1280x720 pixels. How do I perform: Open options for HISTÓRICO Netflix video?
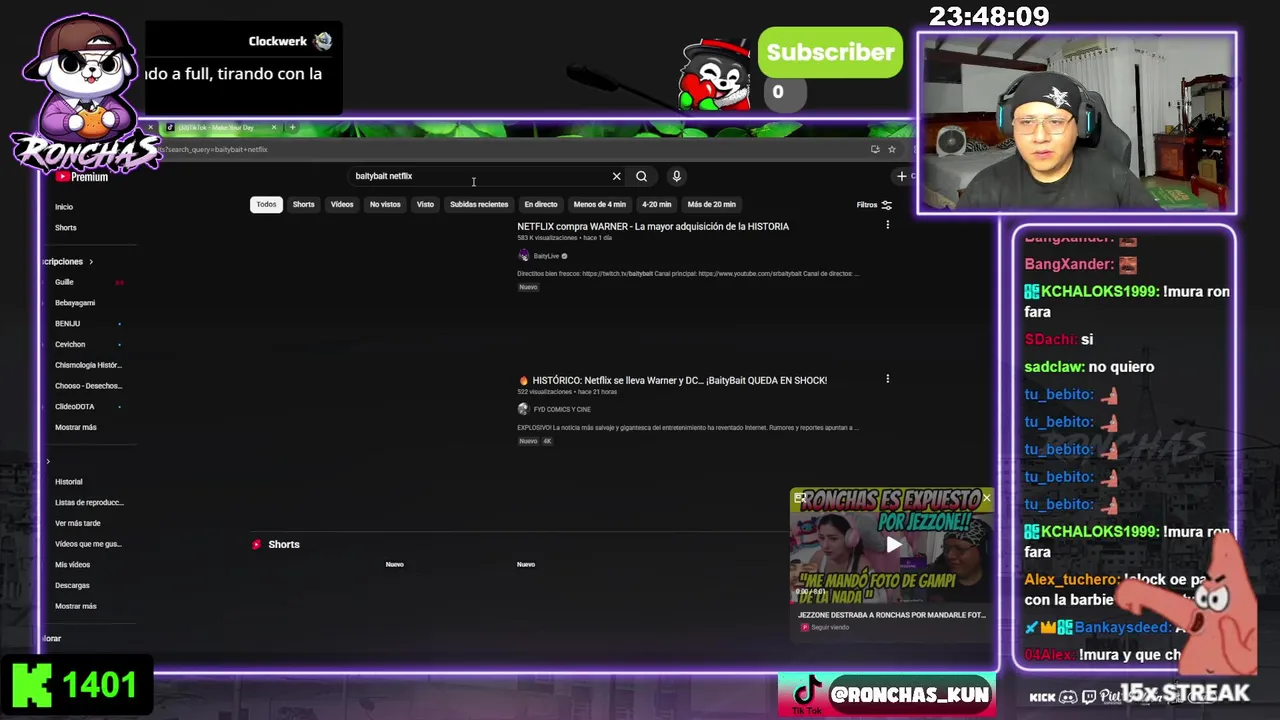click(887, 379)
